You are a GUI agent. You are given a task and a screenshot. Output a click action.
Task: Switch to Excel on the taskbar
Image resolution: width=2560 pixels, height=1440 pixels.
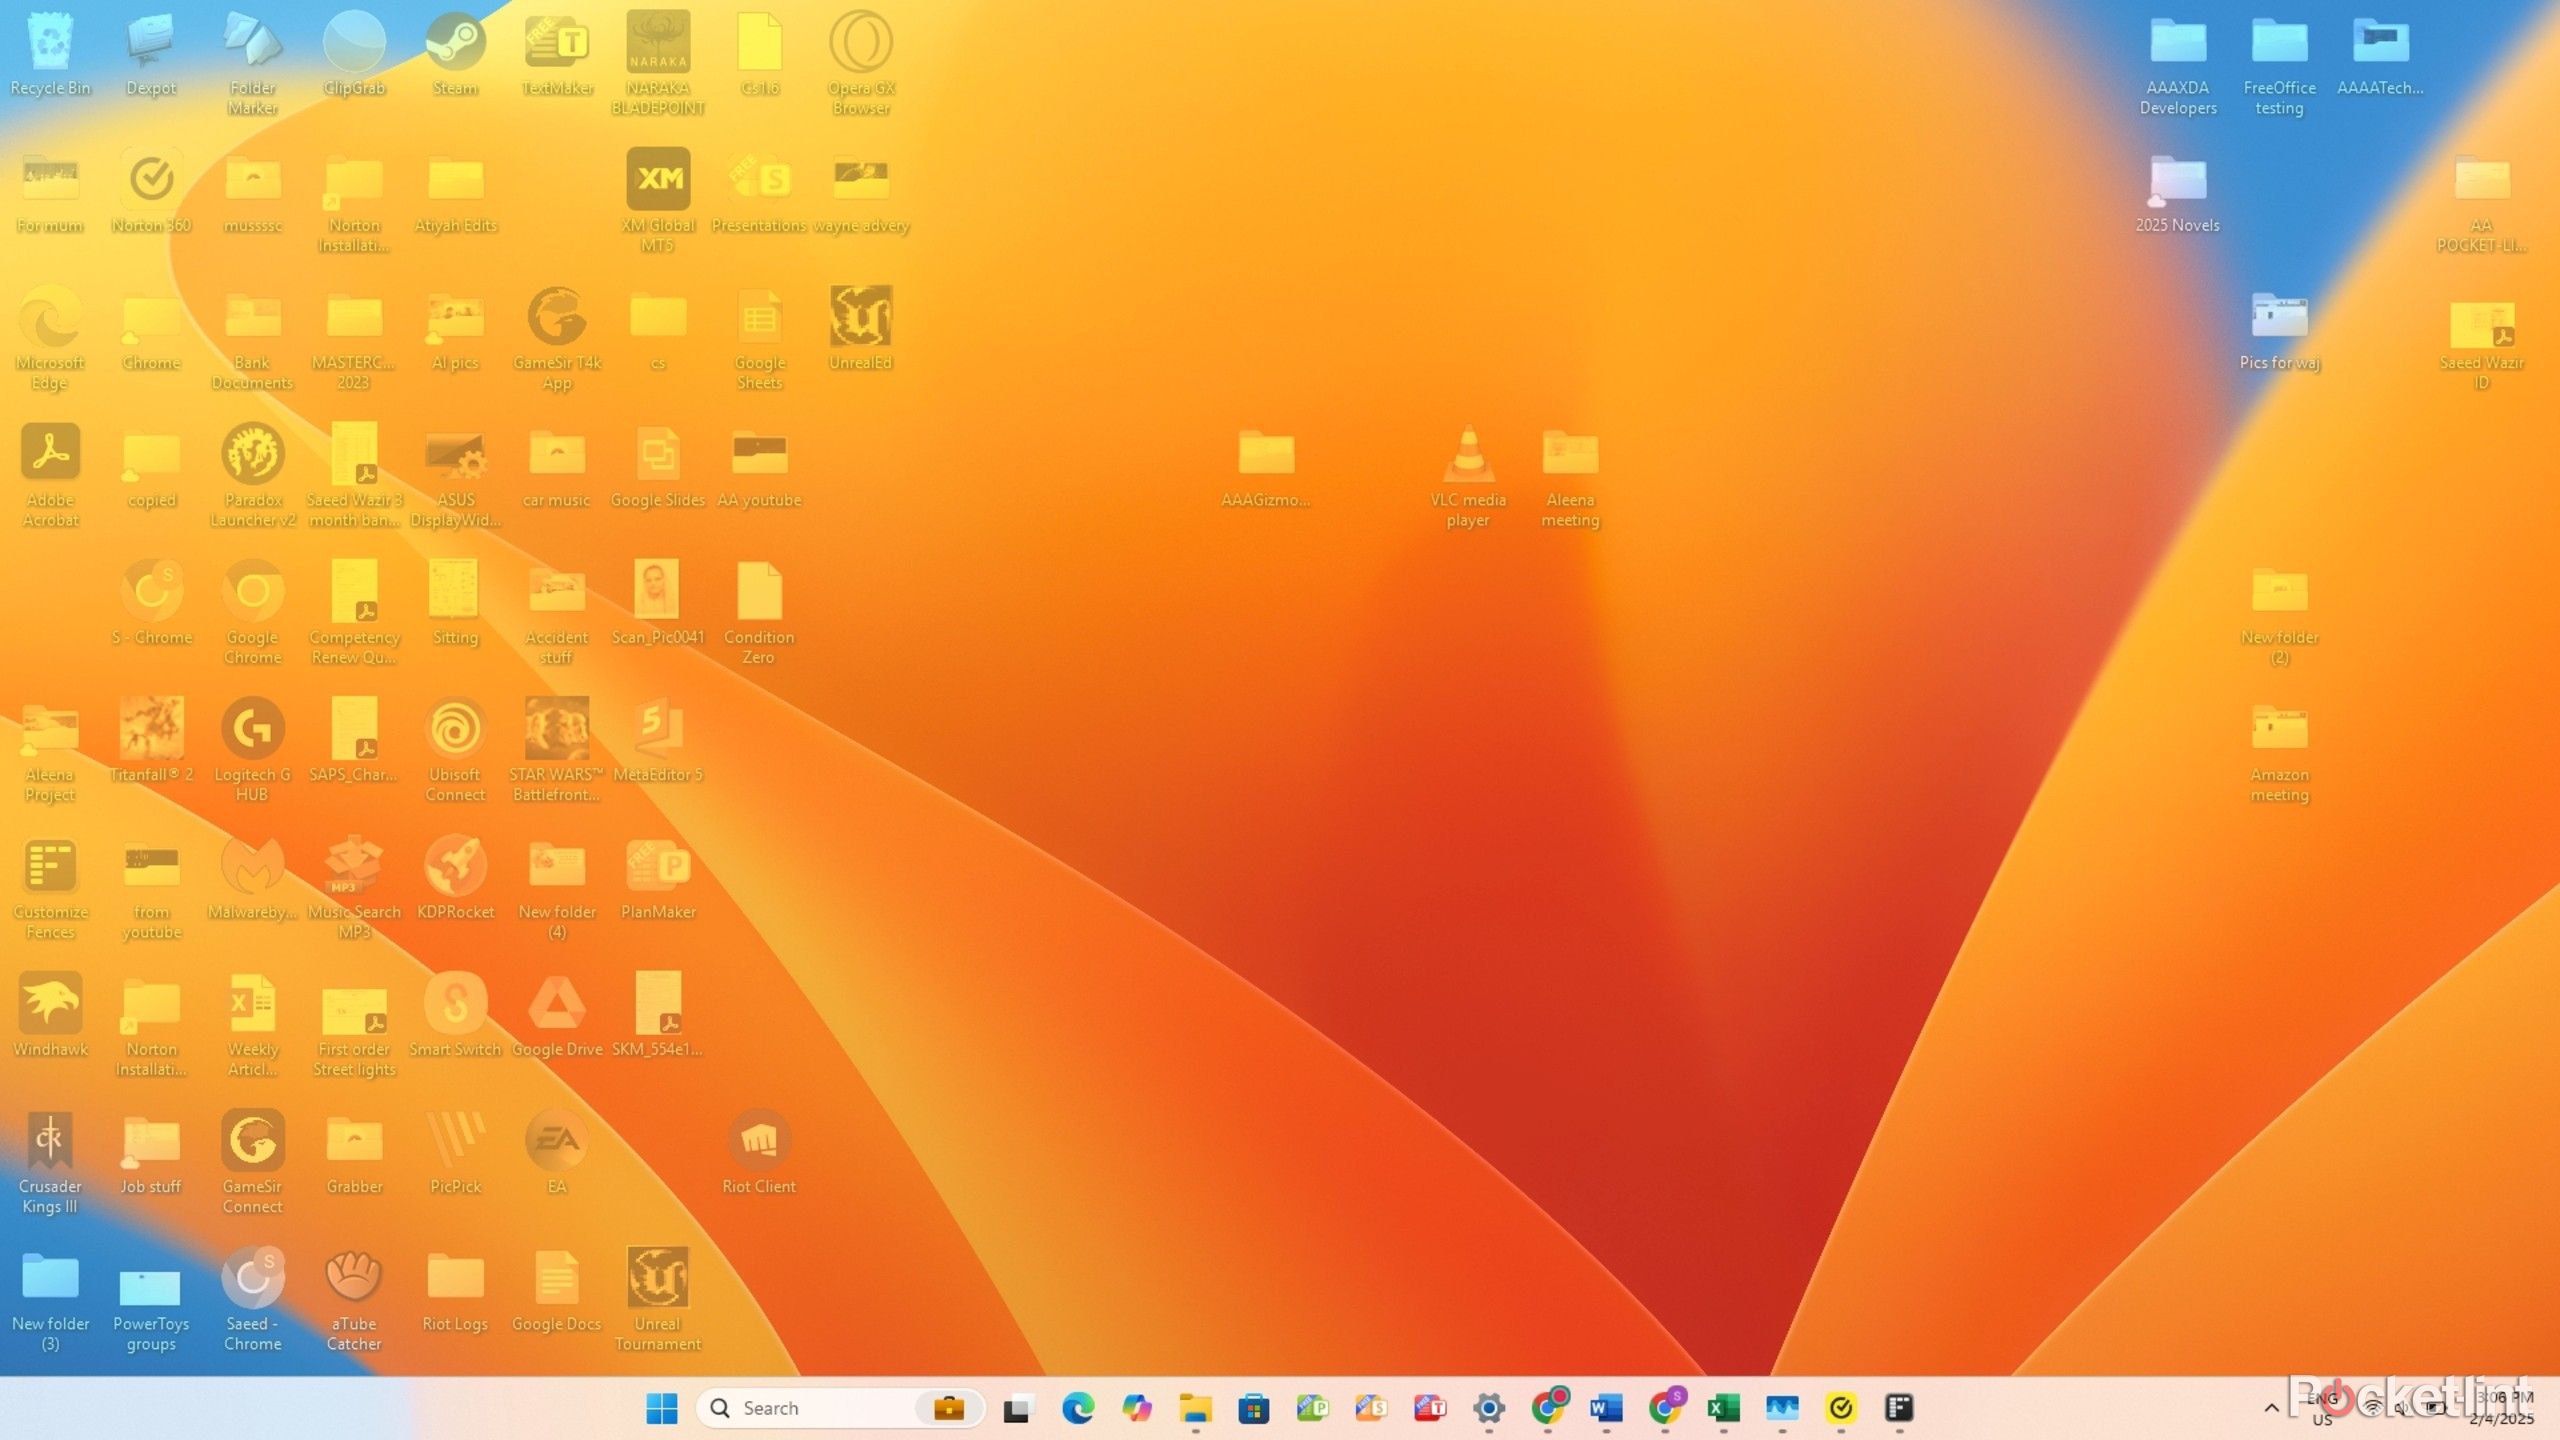[1723, 1408]
